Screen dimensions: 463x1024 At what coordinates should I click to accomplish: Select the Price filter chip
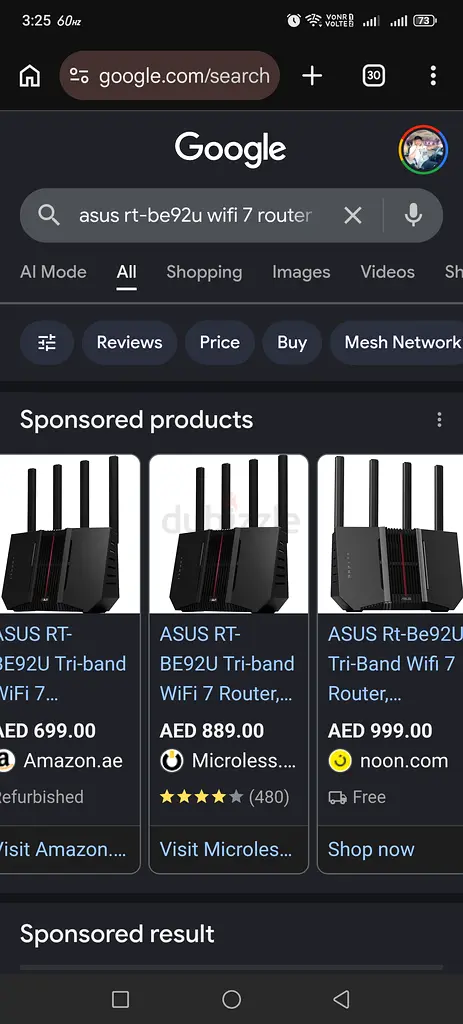click(x=219, y=342)
